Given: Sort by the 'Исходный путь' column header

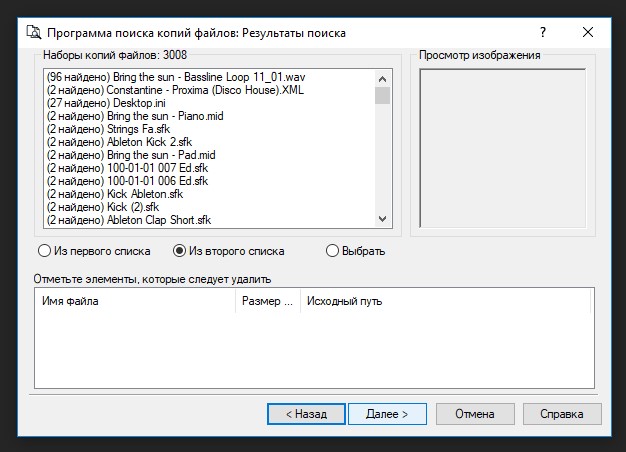Looking at the screenshot, I should coord(445,301).
